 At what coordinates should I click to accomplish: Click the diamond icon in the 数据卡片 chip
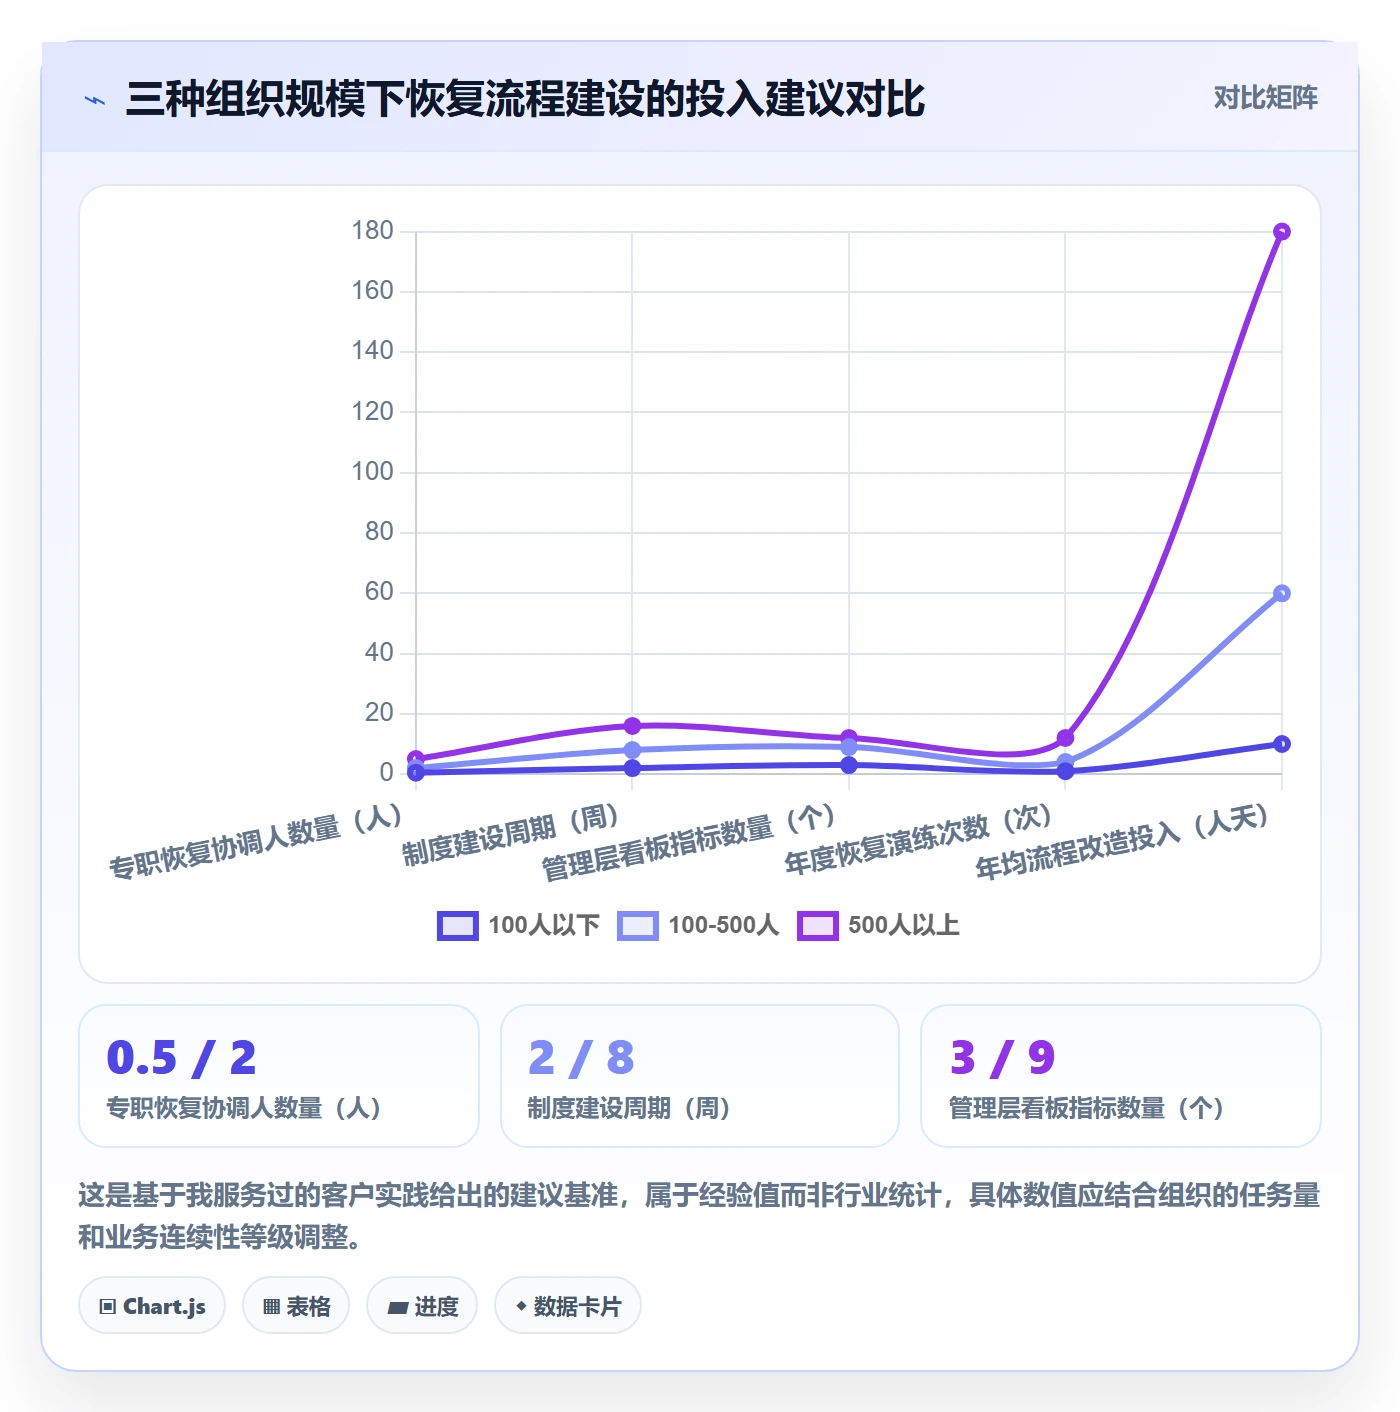click(x=521, y=1306)
